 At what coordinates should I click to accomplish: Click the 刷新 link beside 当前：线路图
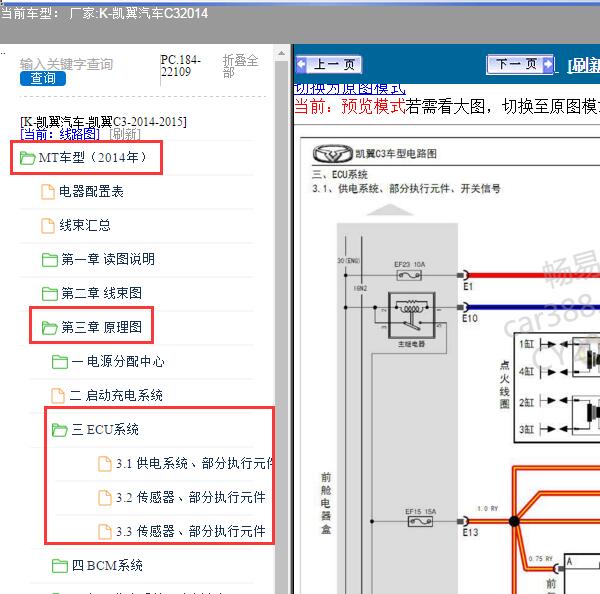pyautogui.click(x=125, y=134)
